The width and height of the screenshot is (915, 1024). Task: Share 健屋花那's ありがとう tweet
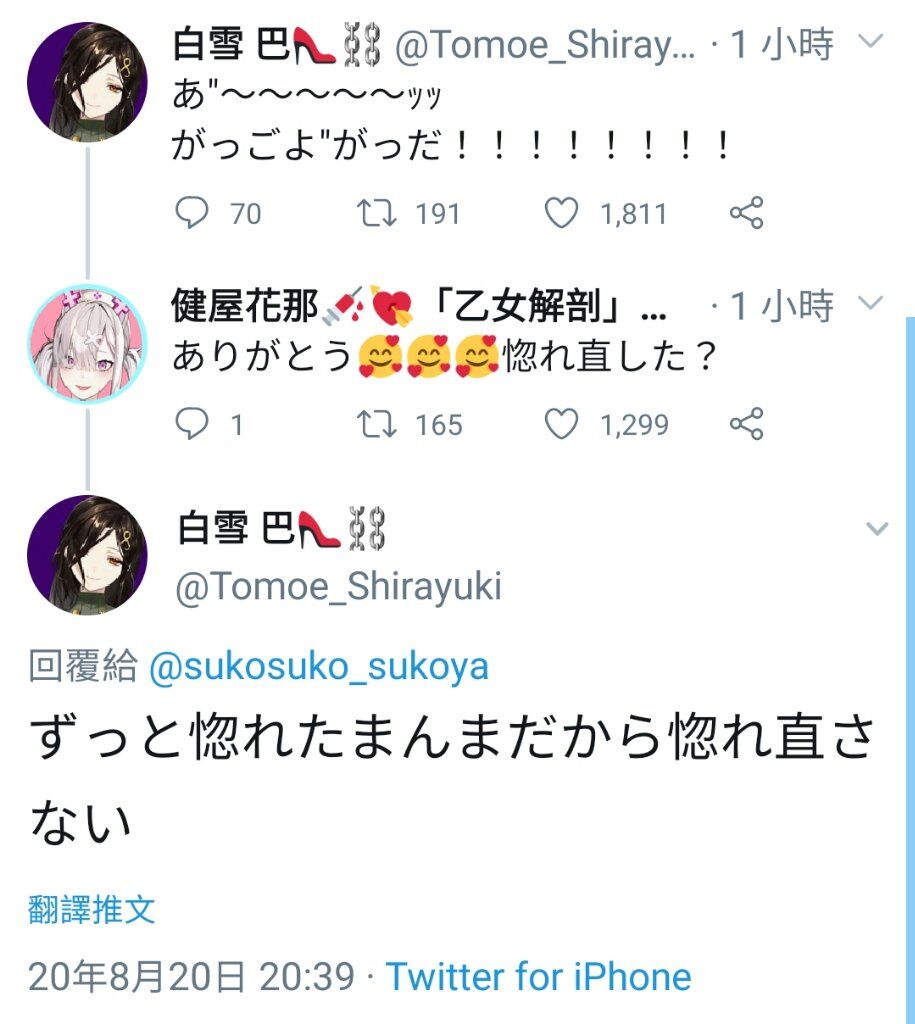746,423
